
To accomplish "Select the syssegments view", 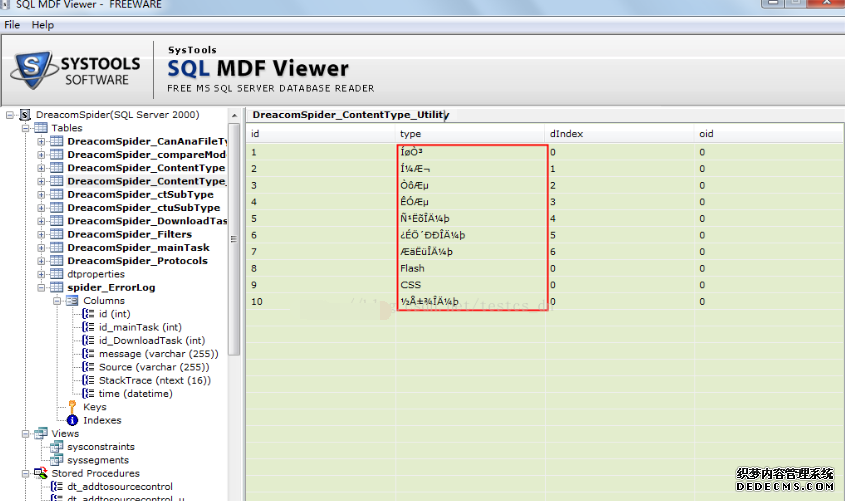I will [x=98, y=460].
